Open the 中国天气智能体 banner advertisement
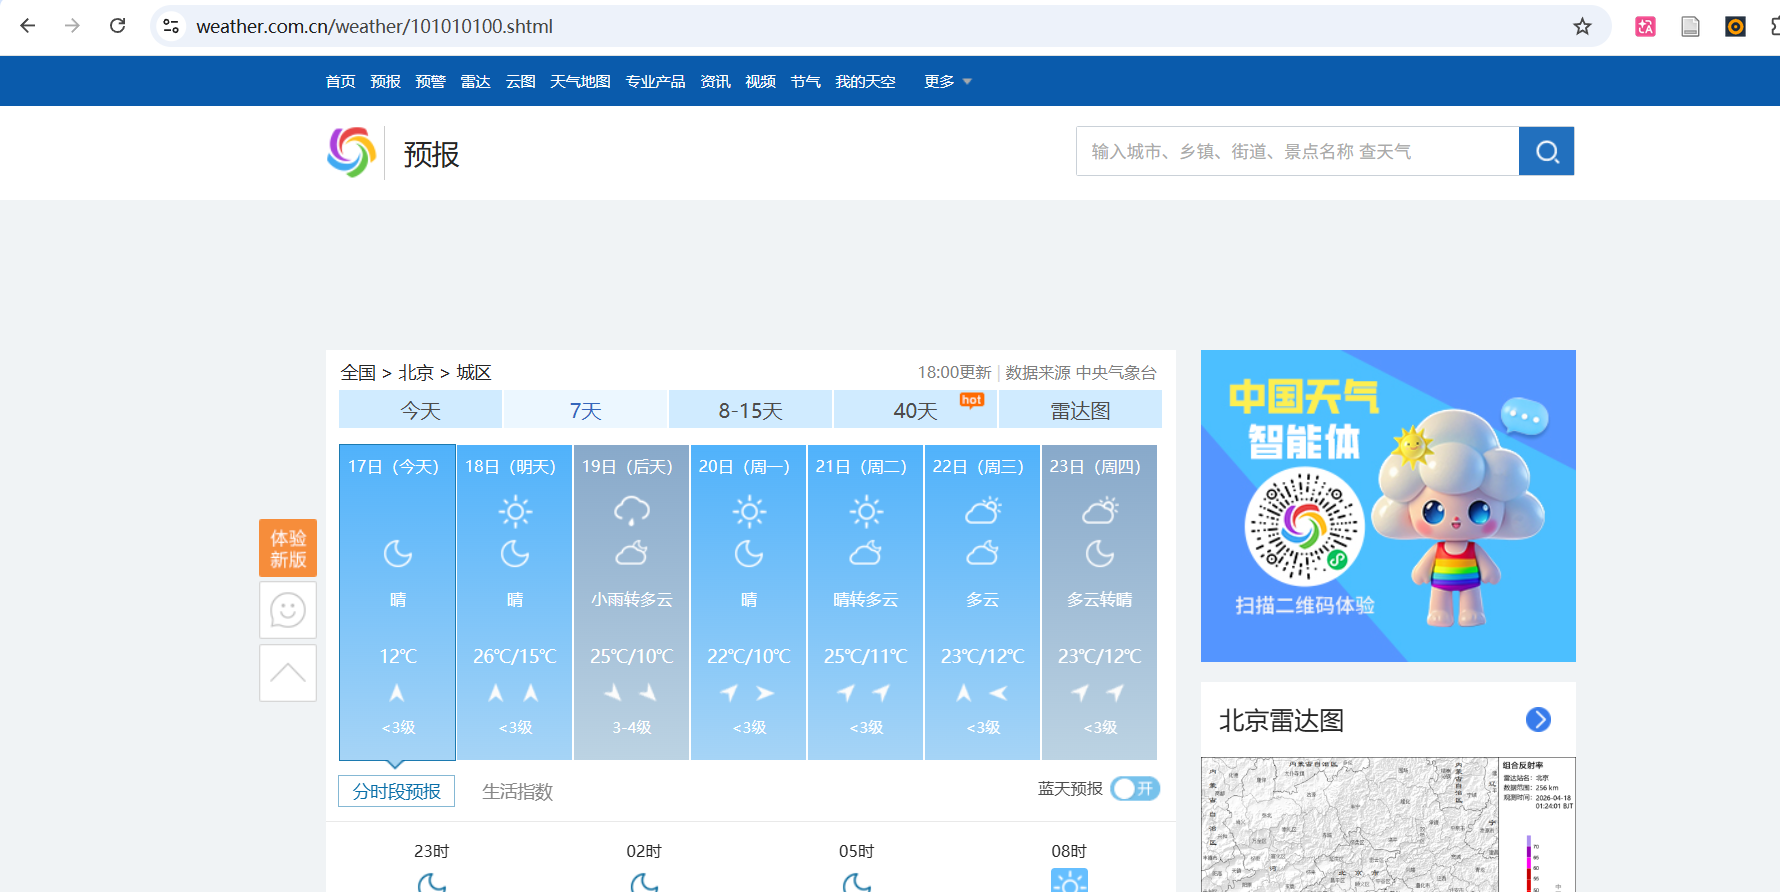This screenshot has height=892, width=1780. (1388, 505)
